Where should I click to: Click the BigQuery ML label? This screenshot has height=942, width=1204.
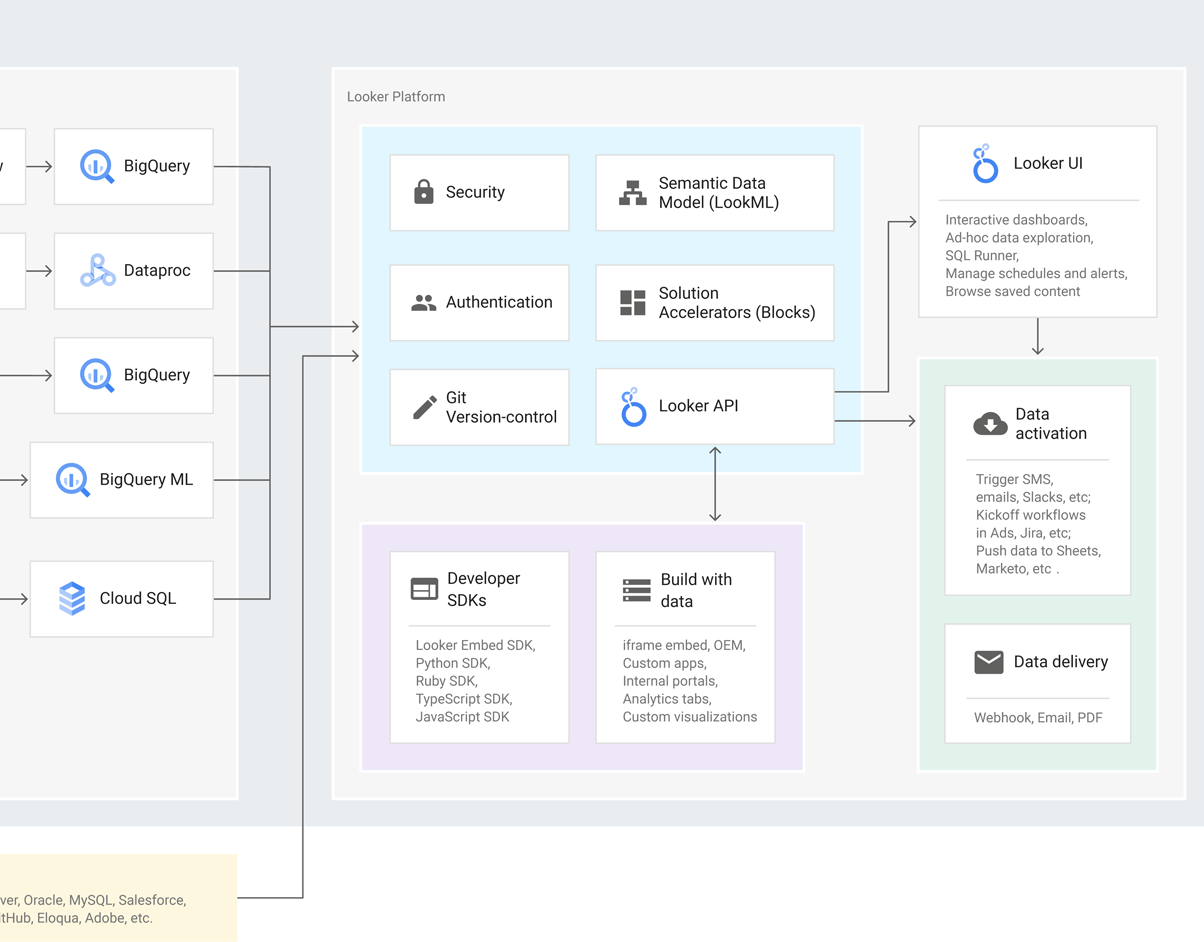point(146,479)
